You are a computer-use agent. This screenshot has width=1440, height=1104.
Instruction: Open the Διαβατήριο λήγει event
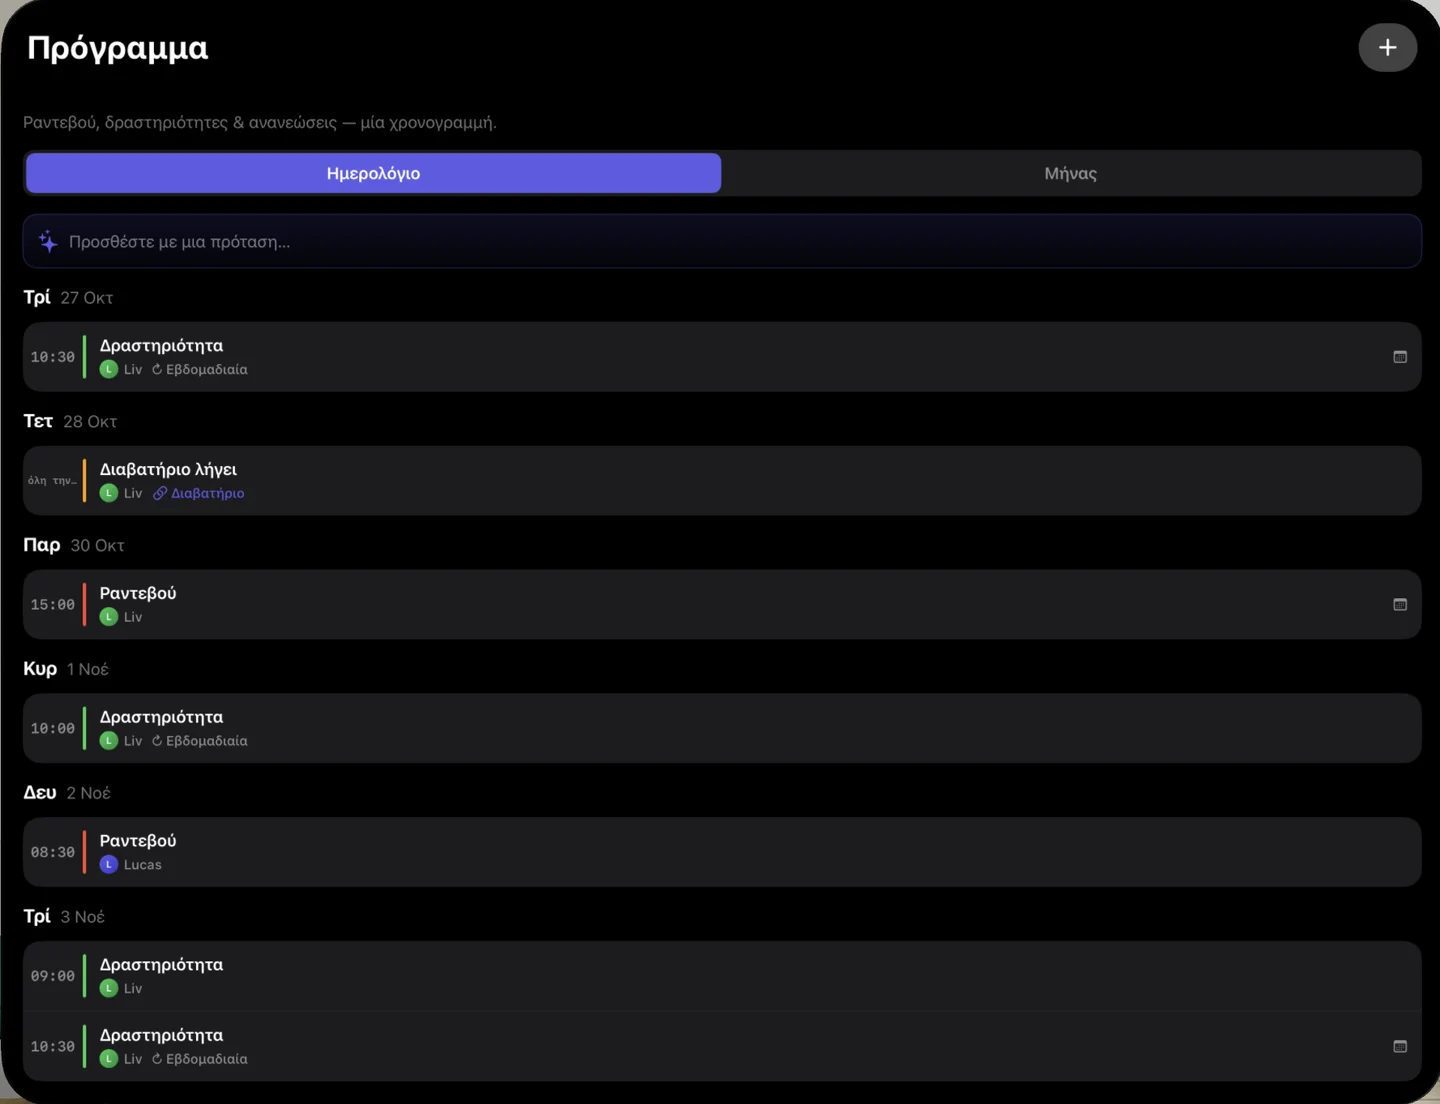click(722, 480)
